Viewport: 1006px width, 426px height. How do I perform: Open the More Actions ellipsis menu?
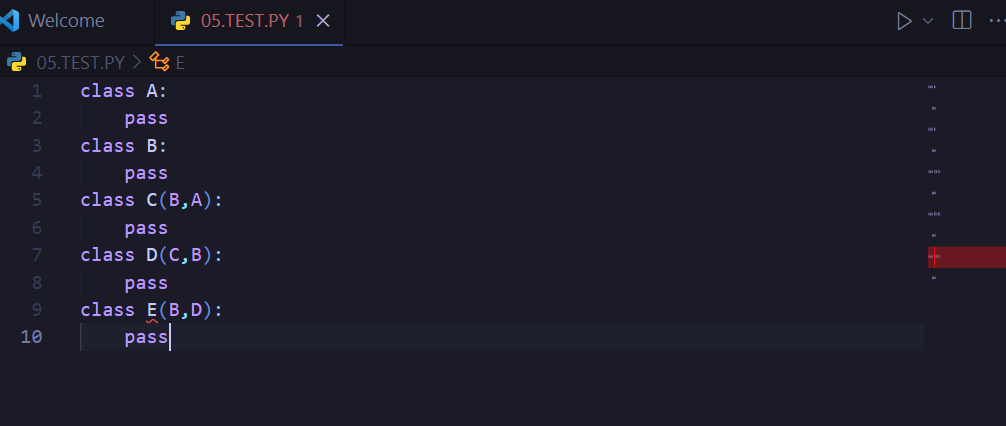(x=996, y=21)
